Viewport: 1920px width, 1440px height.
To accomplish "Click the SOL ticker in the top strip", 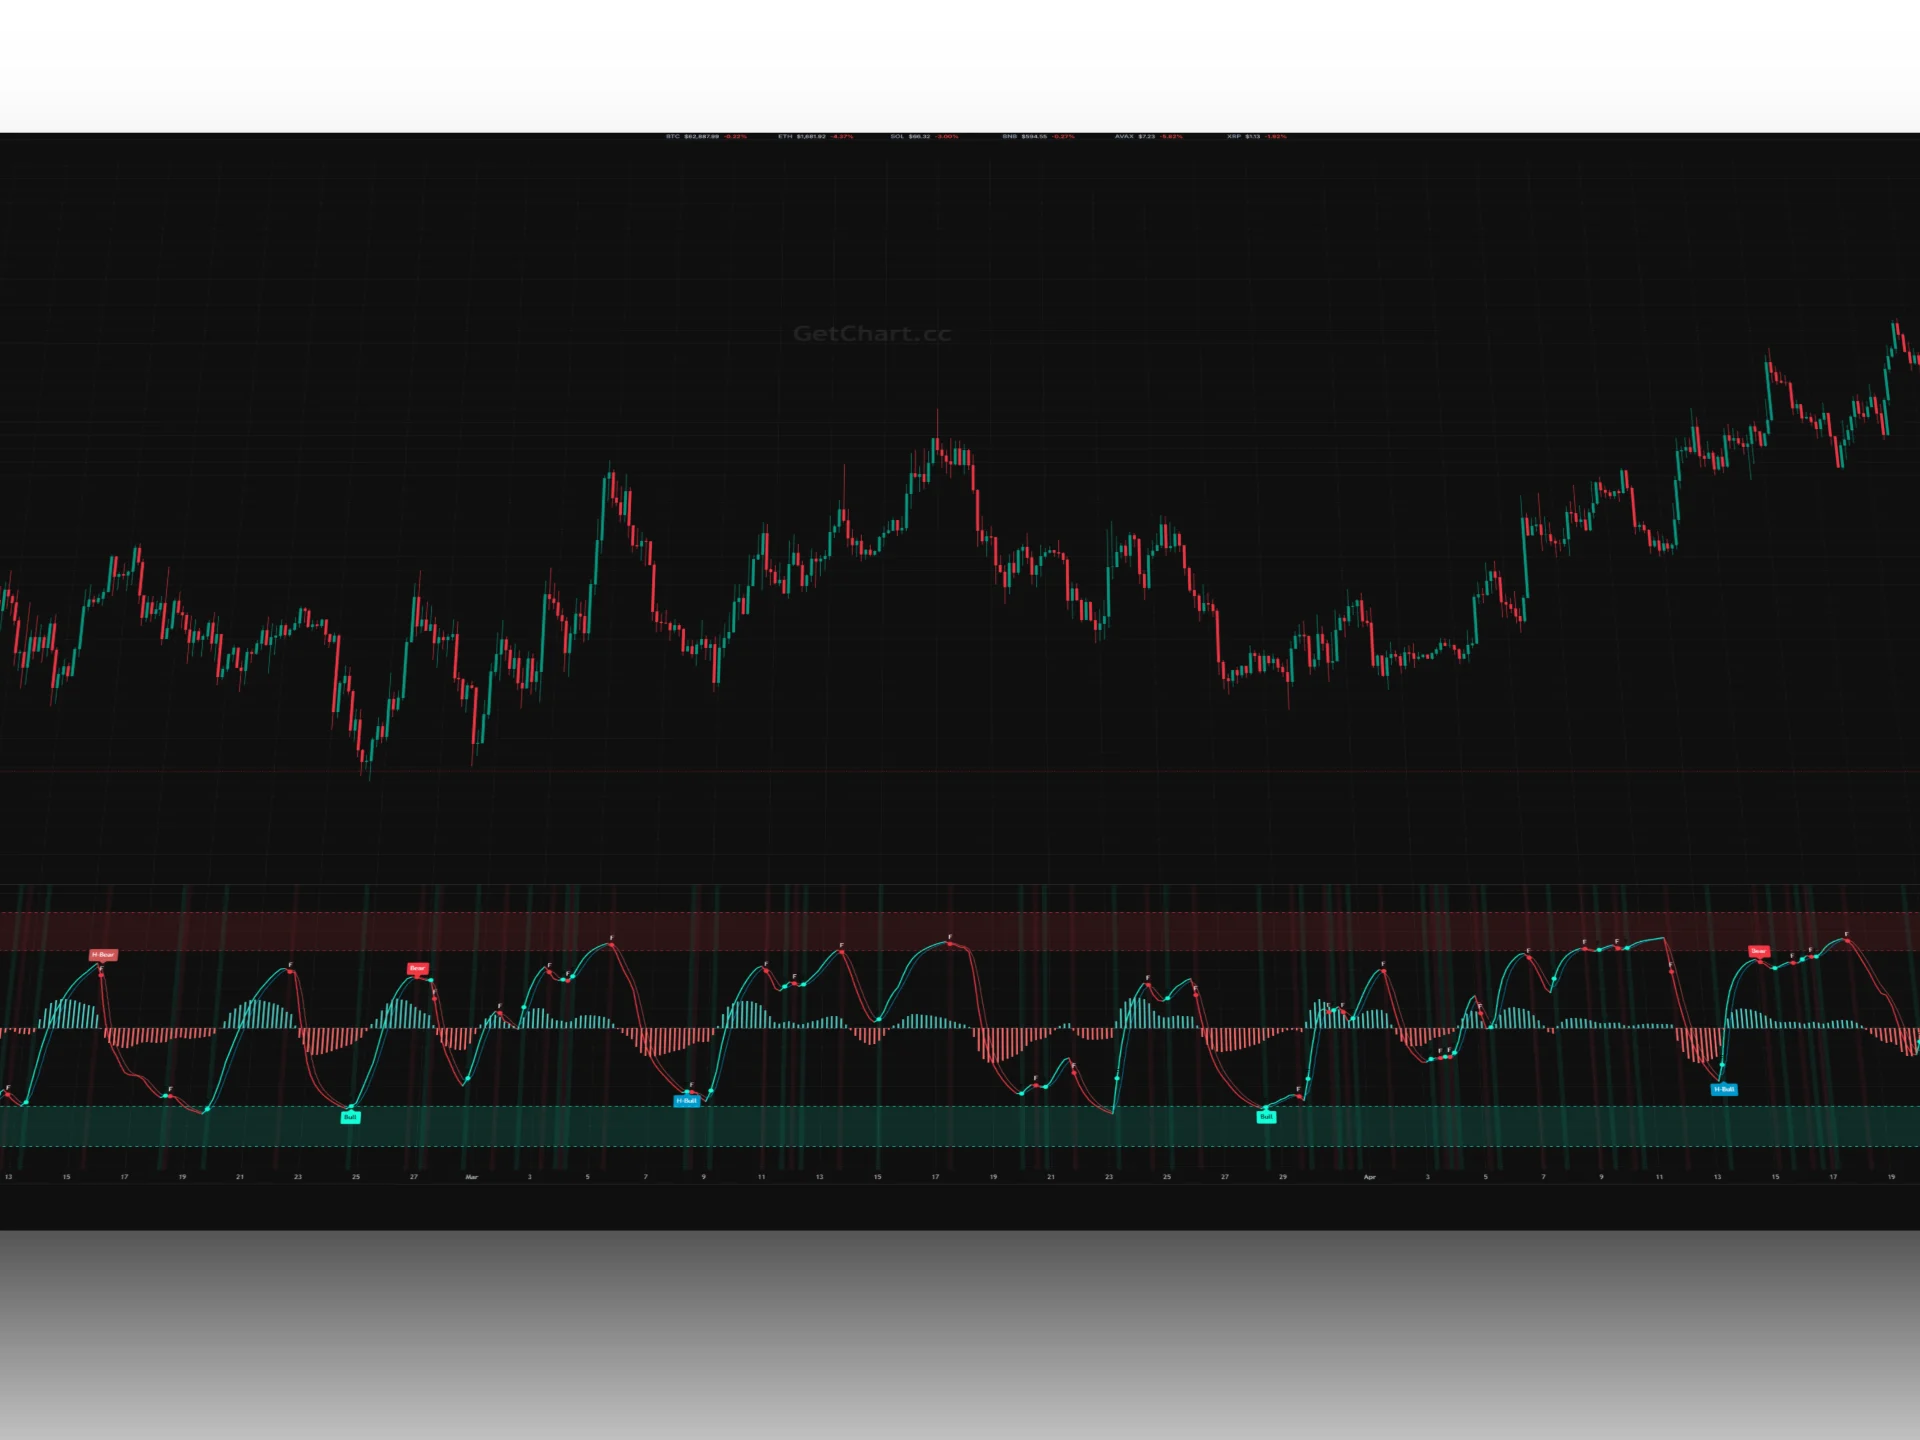I will point(924,136).
